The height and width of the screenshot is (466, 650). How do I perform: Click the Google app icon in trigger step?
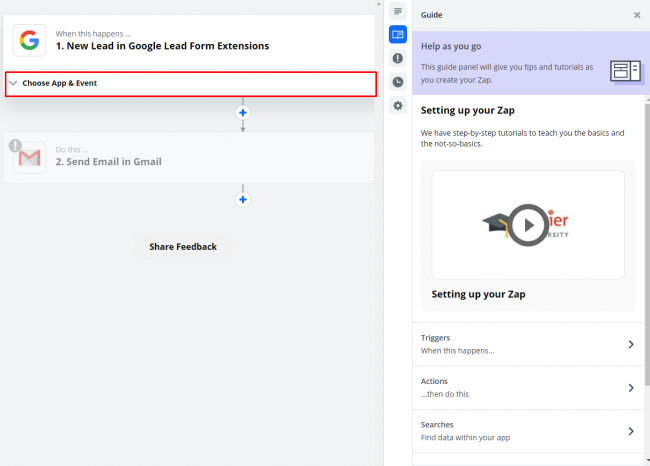pyautogui.click(x=30, y=40)
